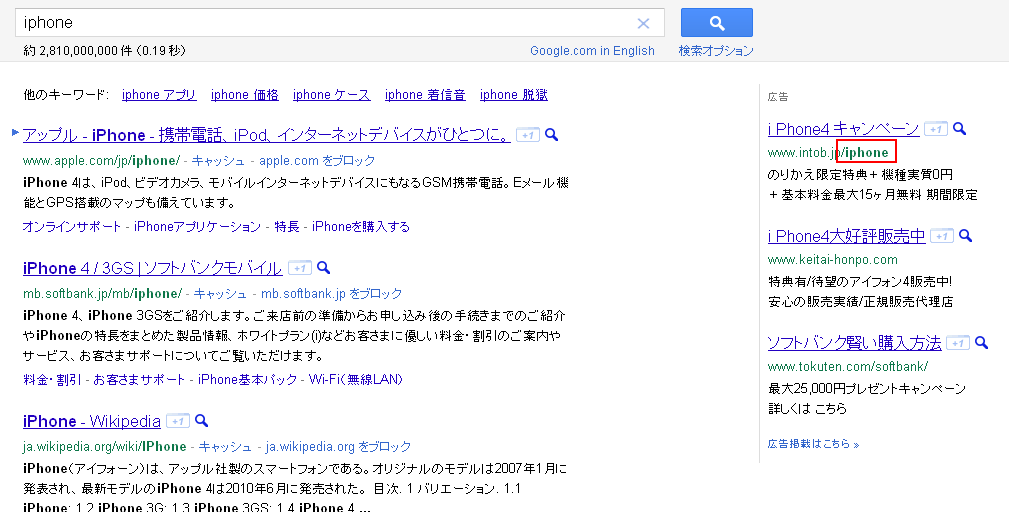This screenshot has width=1009, height=512.
Task: Open the i Phone4大好評販売中 ad
Action: click(x=846, y=236)
